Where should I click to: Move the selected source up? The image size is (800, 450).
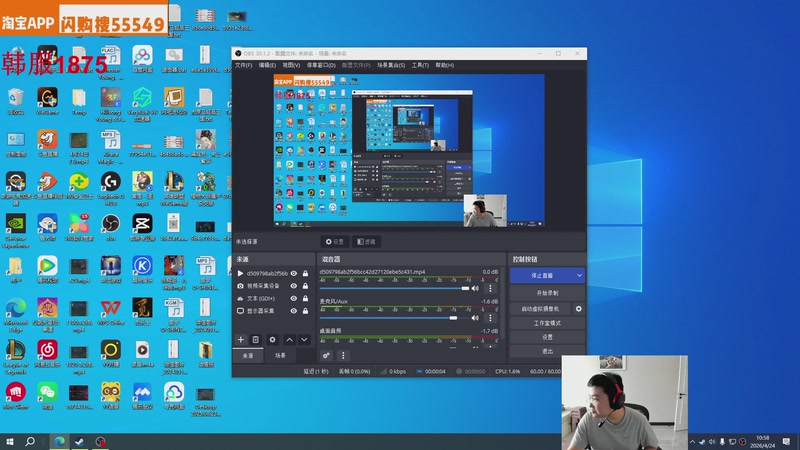click(289, 339)
